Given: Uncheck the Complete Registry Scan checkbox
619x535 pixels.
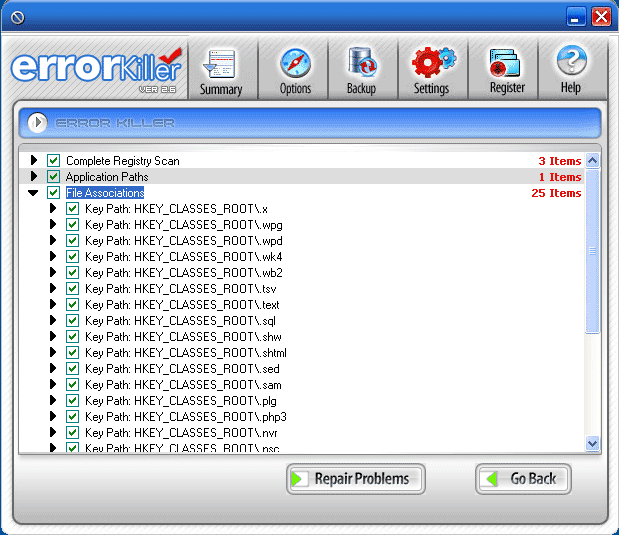Looking at the screenshot, I should (54, 161).
